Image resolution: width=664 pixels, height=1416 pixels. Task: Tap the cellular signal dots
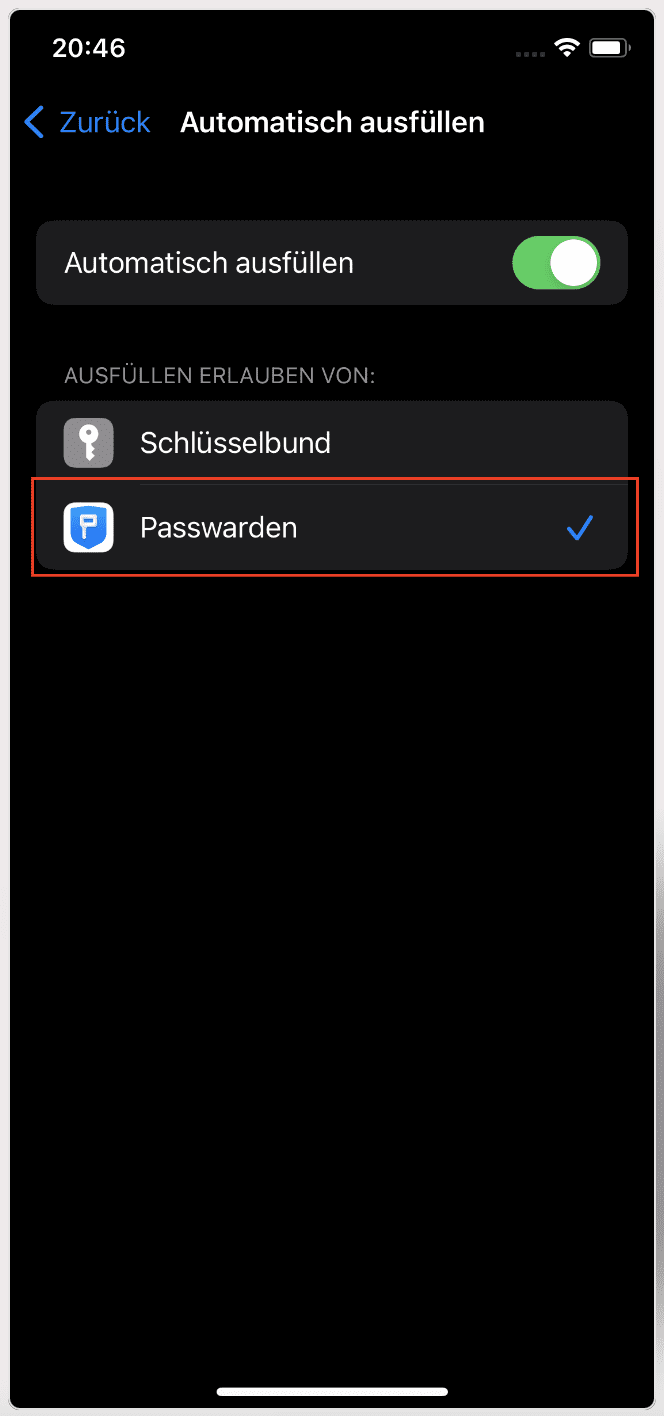[x=531, y=52]
